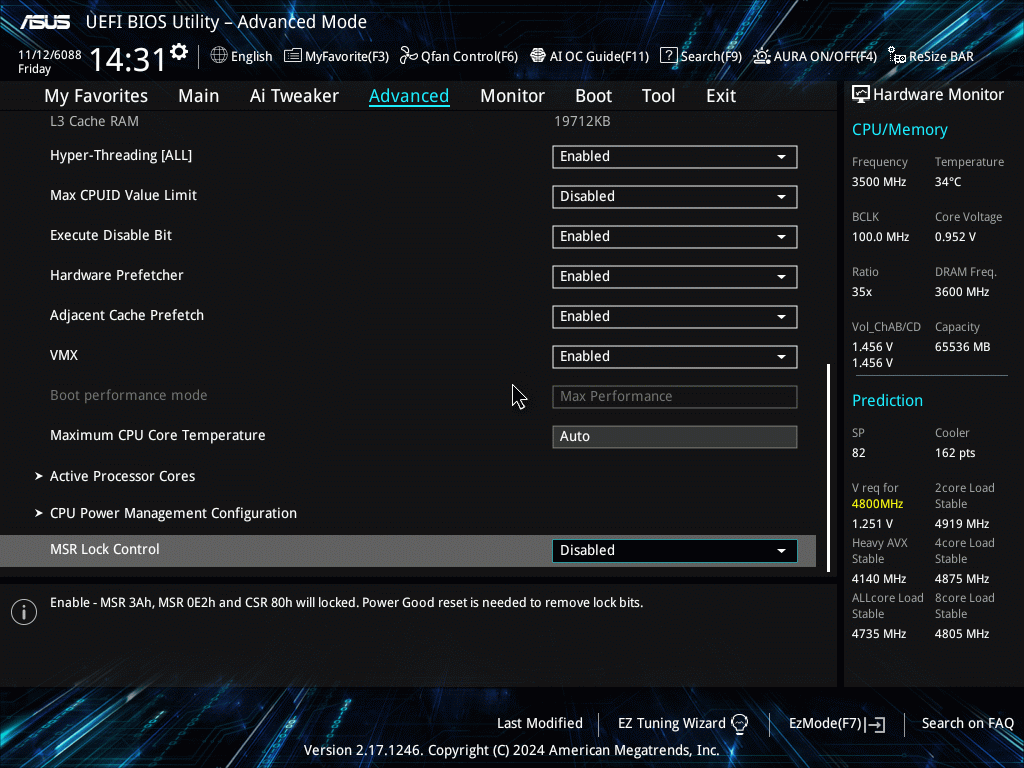The width and height of the screenshot is (1024, 768).
Task: Launch Qfan Control fan icon
Action: coord(408,56)
